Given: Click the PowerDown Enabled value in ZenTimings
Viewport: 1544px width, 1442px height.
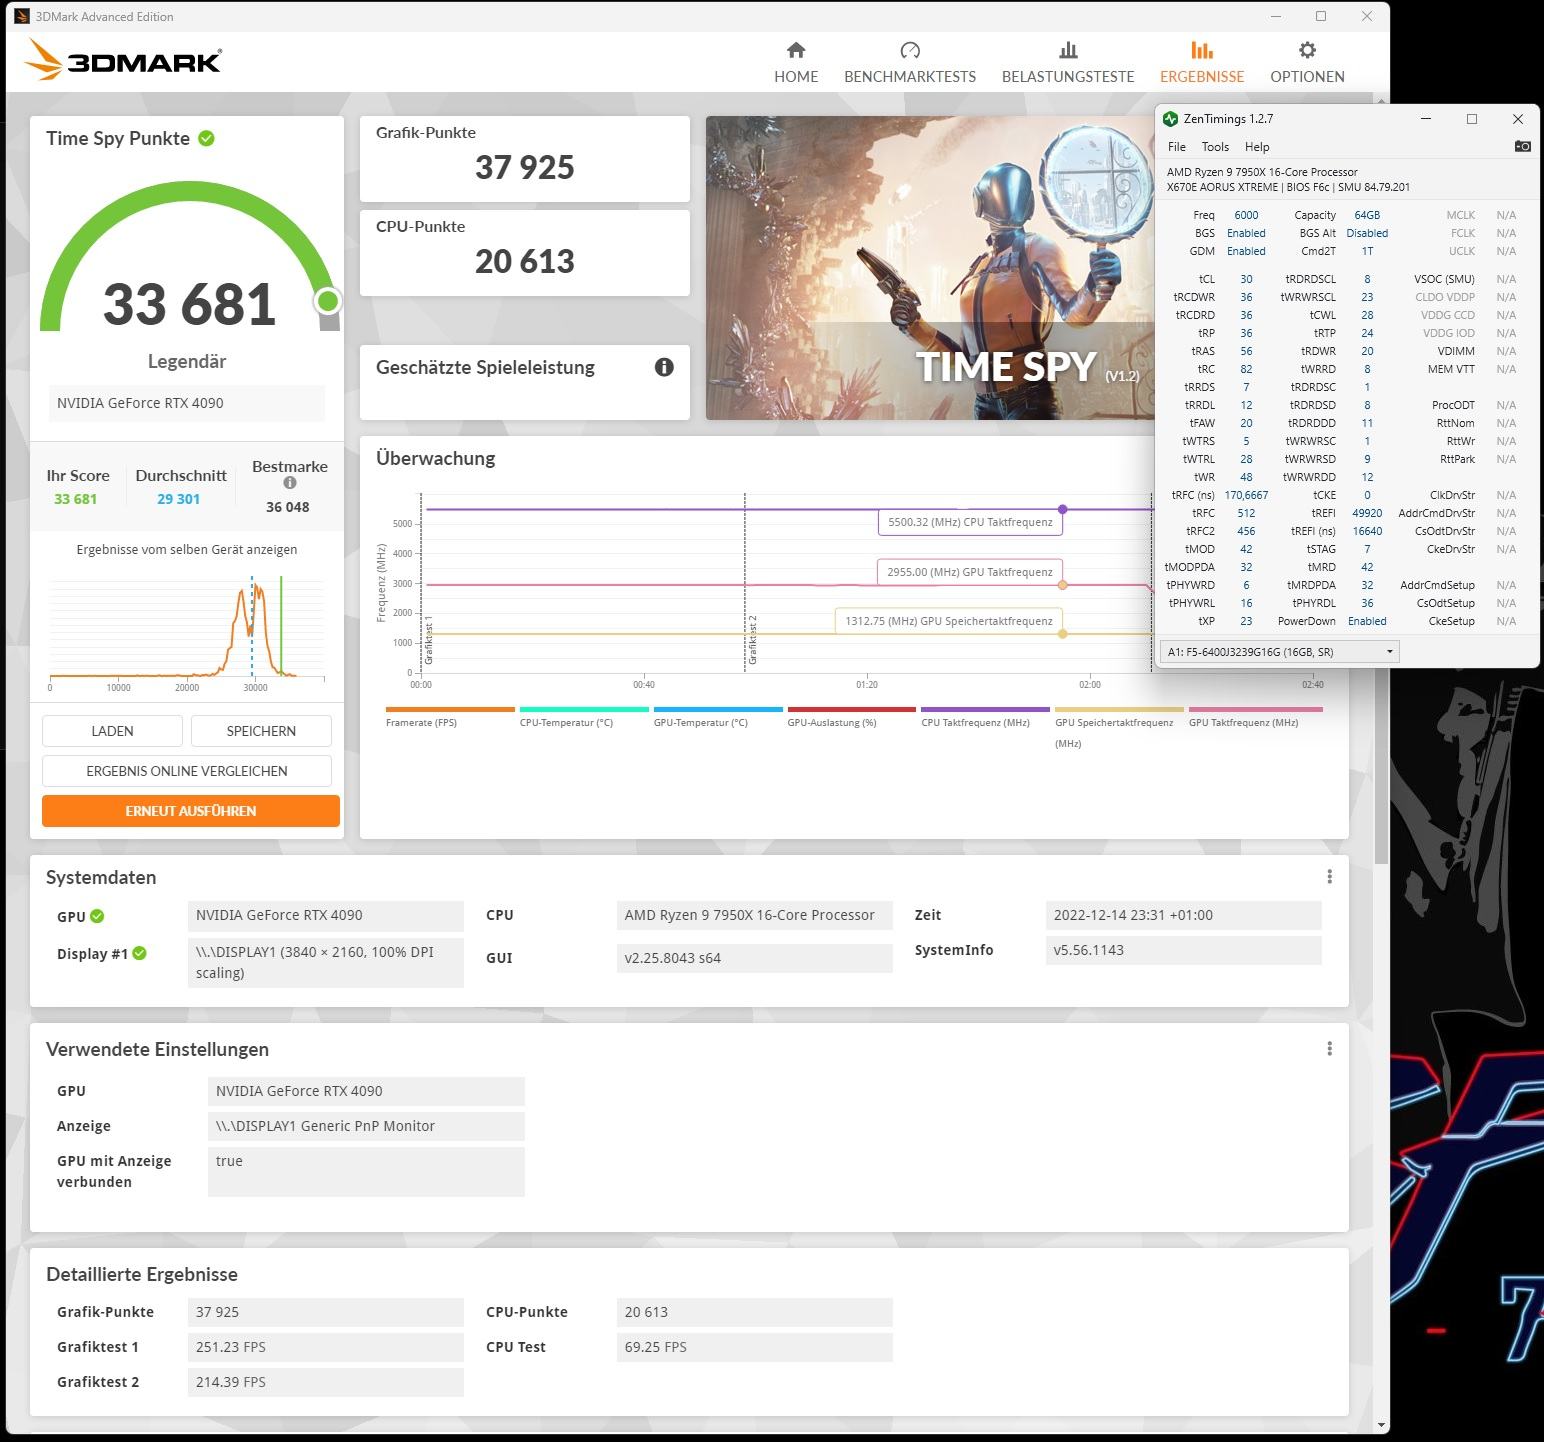Looking at the screenshot, I should 1367,621.
